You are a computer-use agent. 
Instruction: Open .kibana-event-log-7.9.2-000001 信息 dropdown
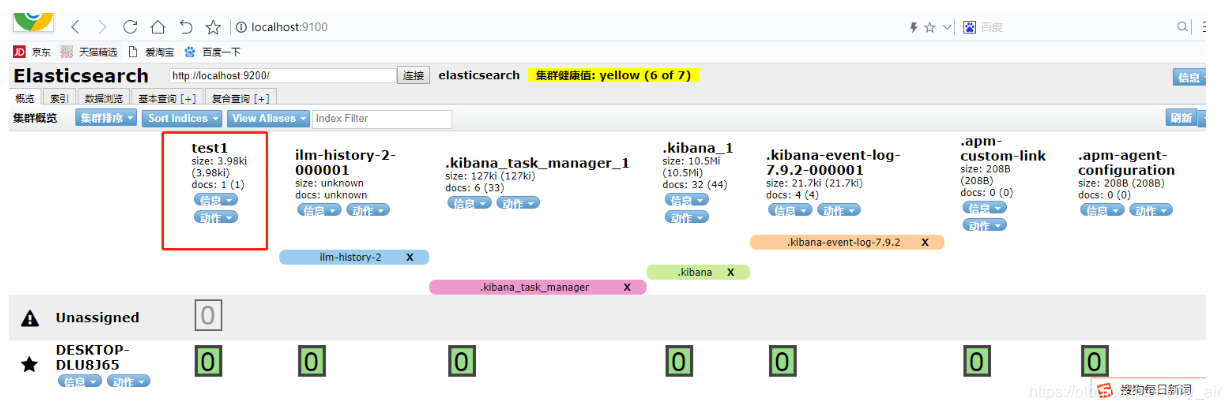point(789,210)
